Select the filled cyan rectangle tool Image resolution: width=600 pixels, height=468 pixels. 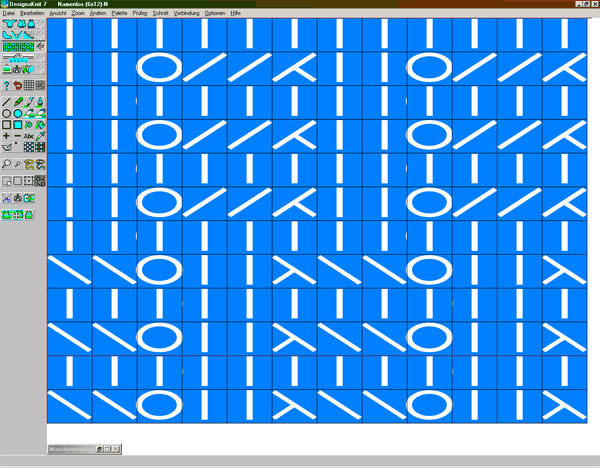click(18, 125)
